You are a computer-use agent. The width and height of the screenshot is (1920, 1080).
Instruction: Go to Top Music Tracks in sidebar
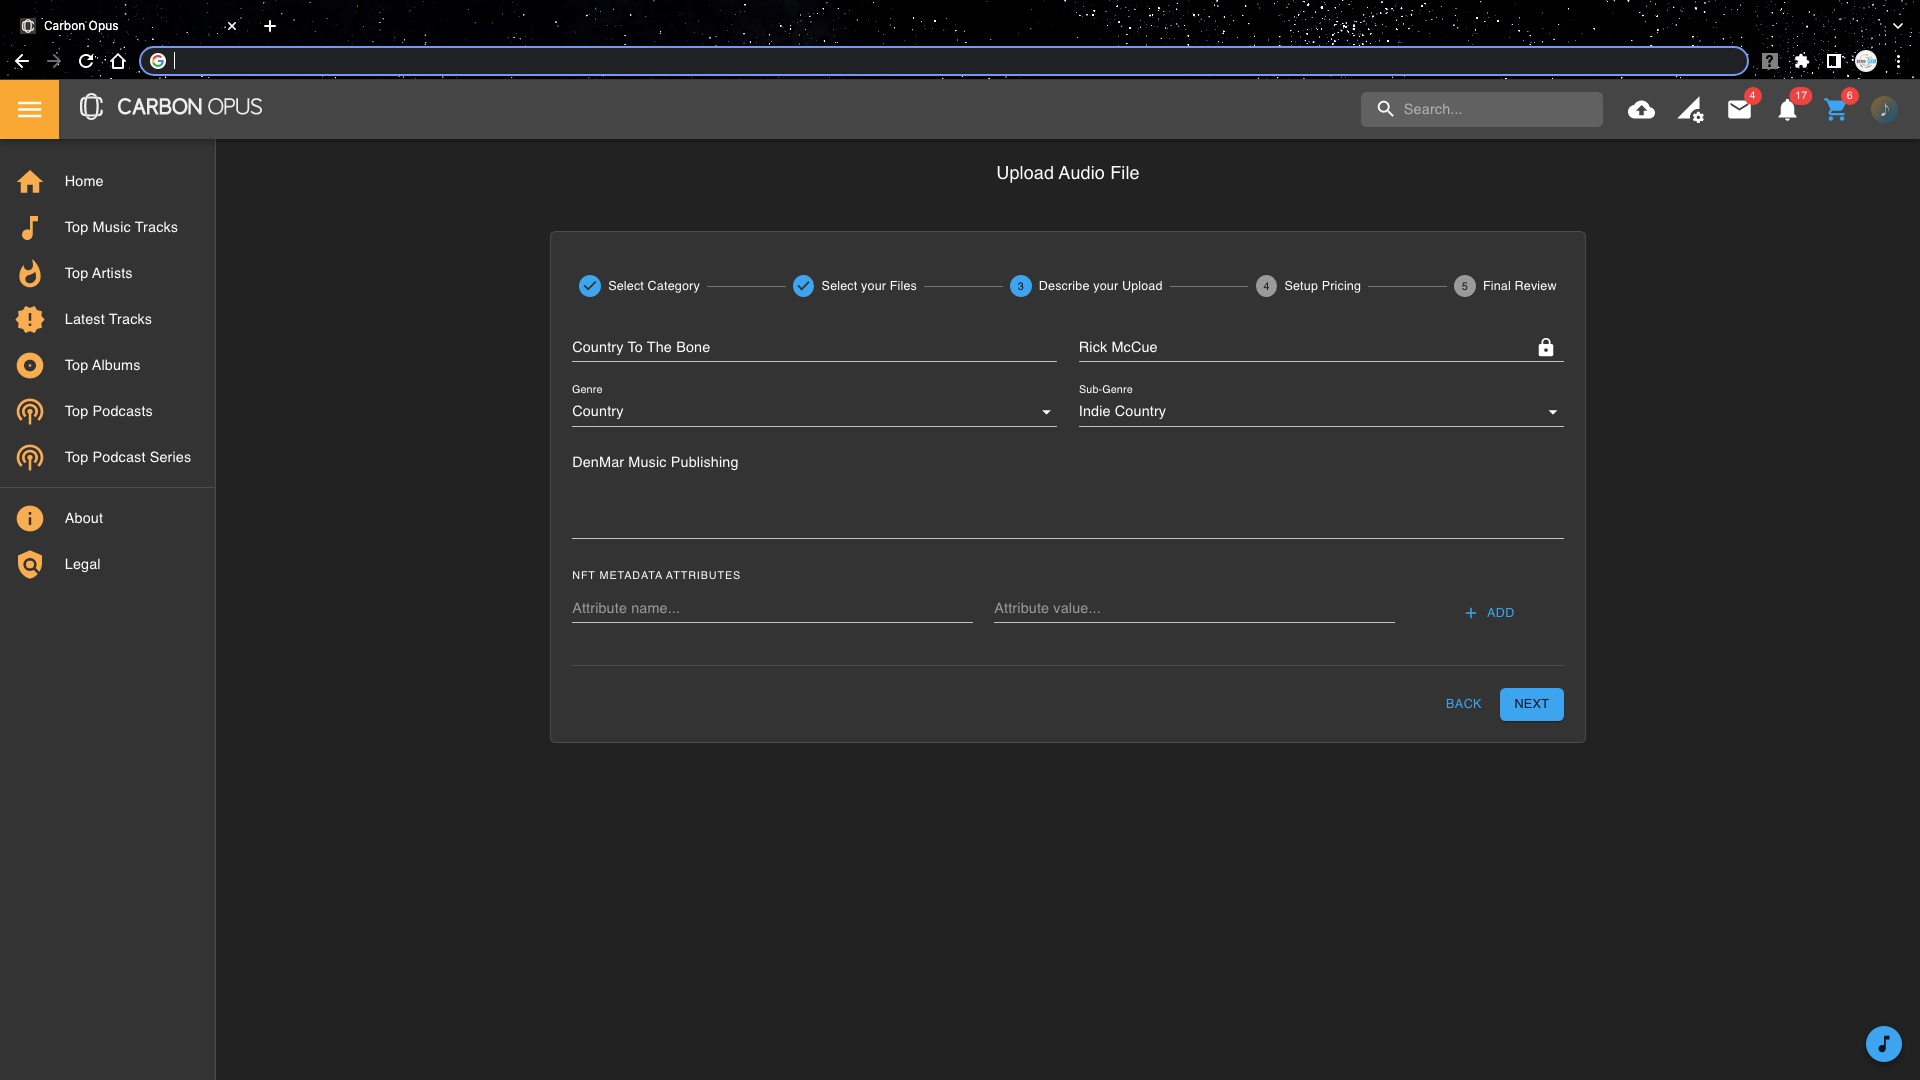[x=120, y=227]
